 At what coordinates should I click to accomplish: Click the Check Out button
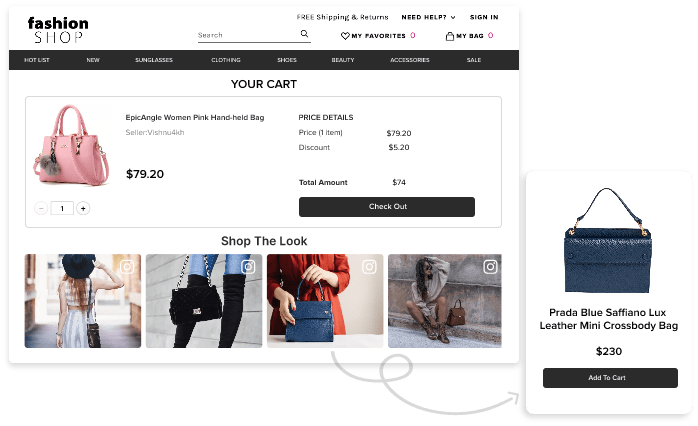point(387,207)
